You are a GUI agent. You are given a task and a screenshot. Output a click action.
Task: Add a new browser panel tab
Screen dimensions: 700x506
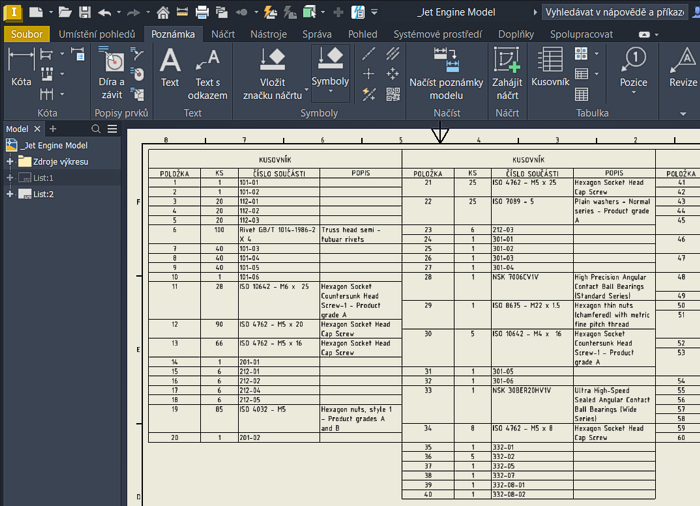click(52, 129)
